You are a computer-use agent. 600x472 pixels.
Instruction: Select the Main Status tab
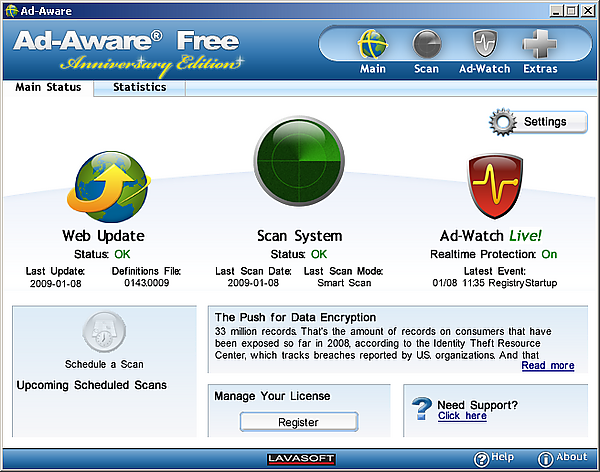point(48,87)
